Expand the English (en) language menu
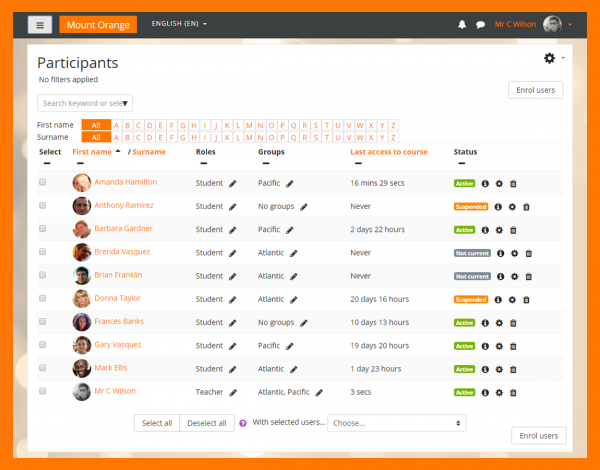 (x=179, y=23)
